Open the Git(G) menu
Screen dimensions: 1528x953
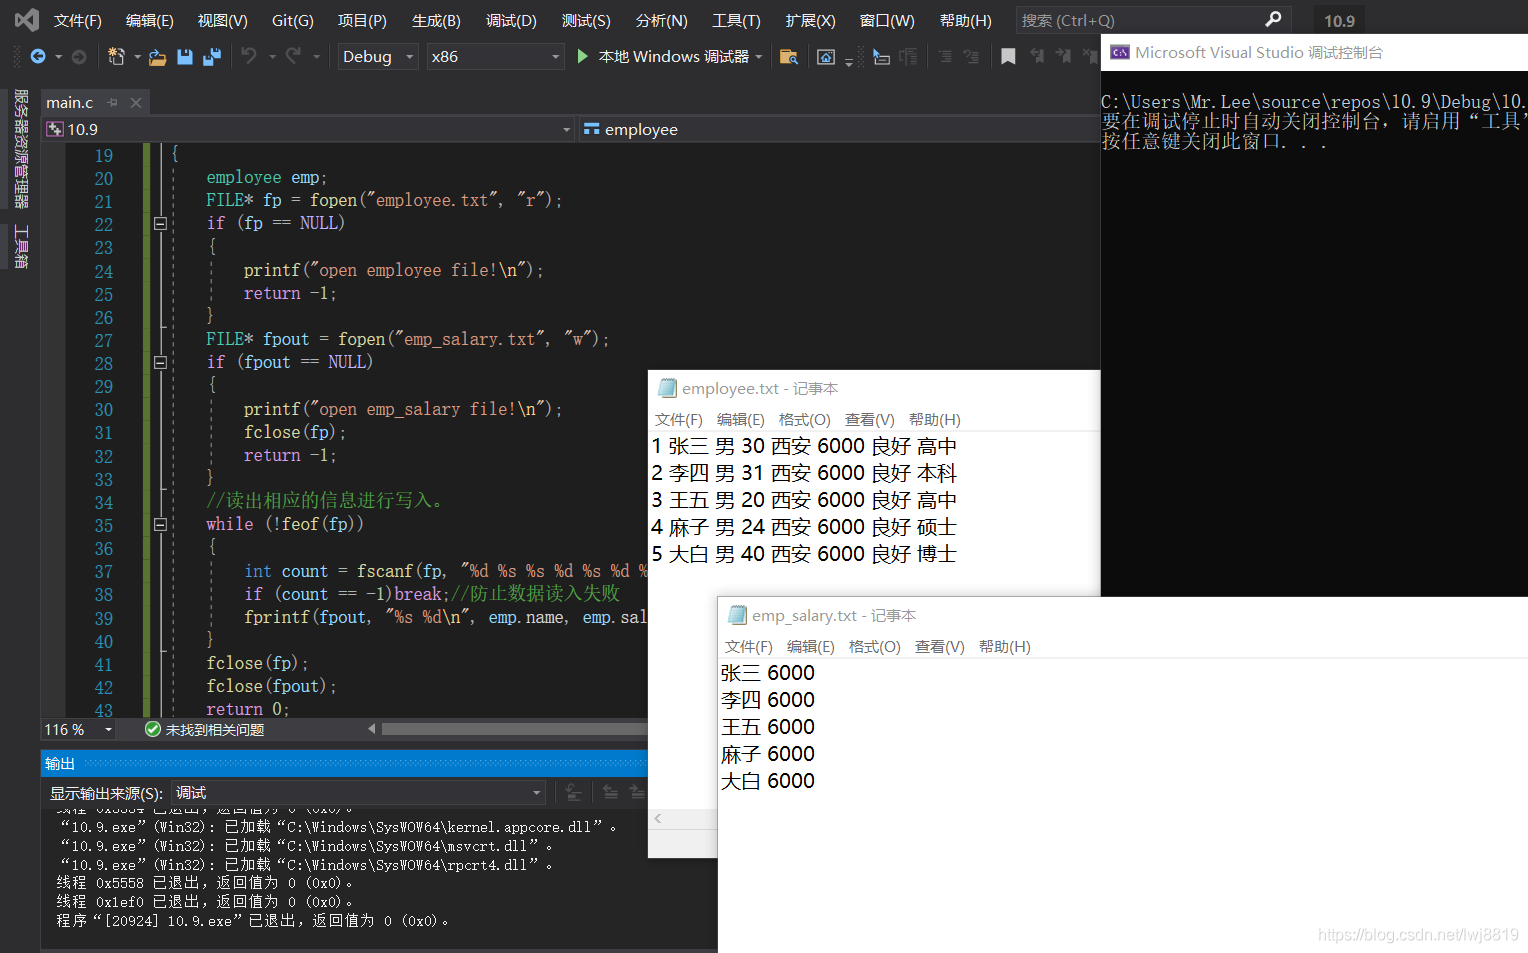tap(293, 20)
